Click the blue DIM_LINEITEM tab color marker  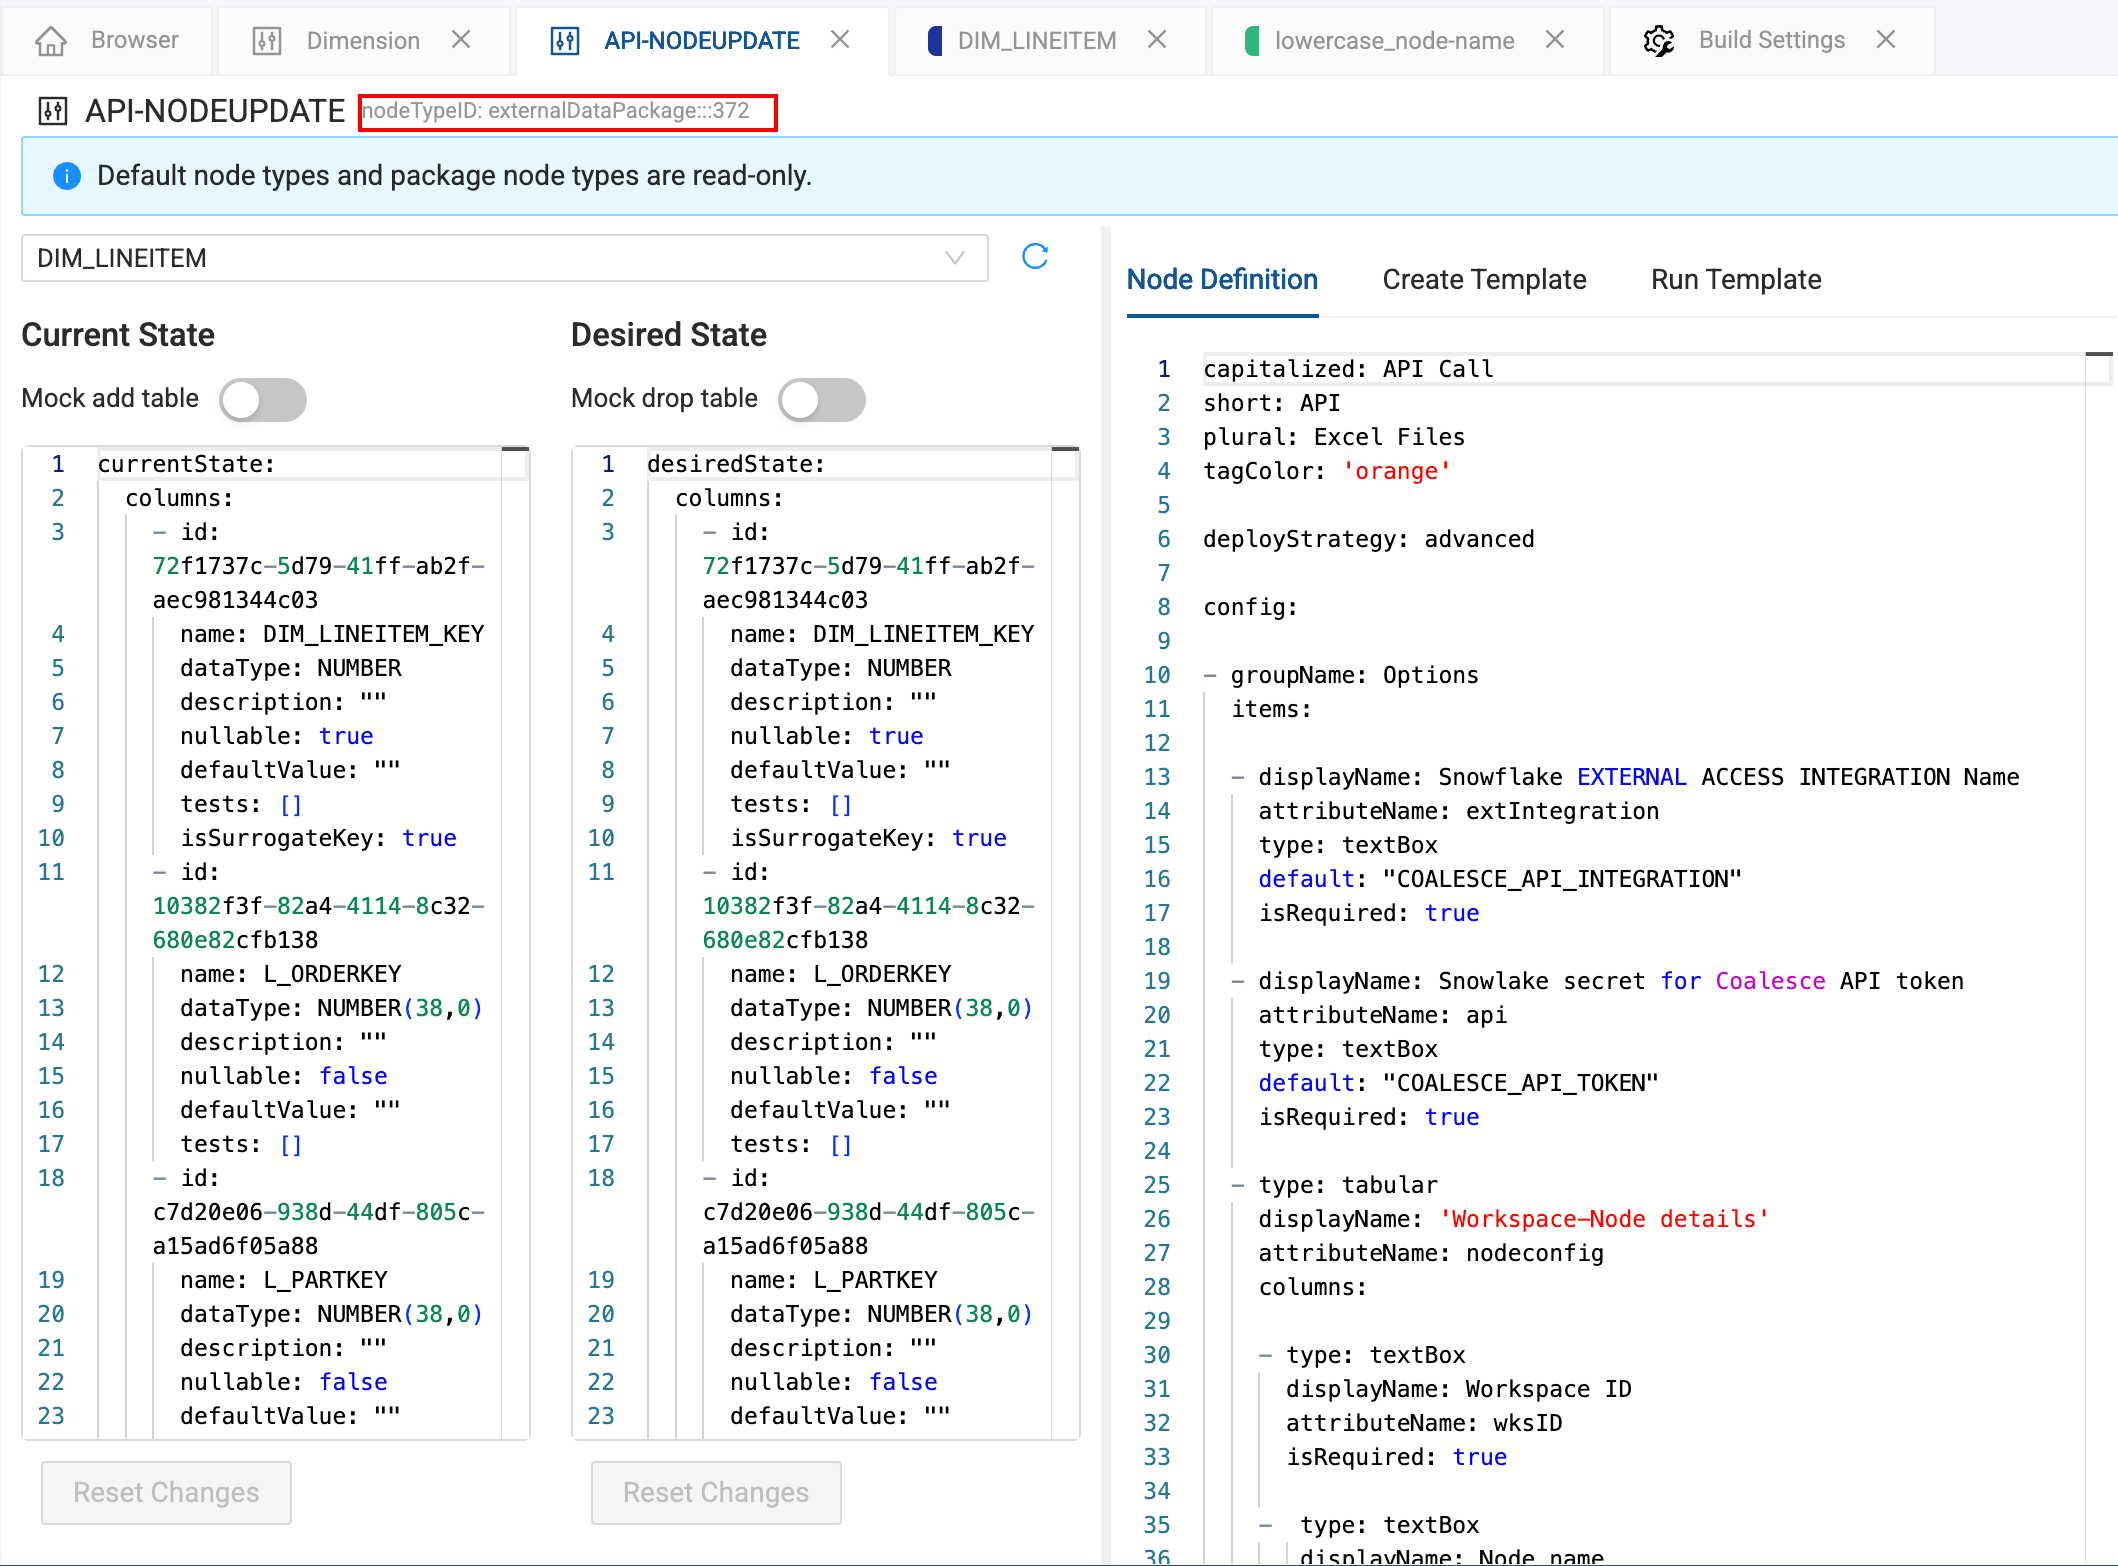coord(935,40)
